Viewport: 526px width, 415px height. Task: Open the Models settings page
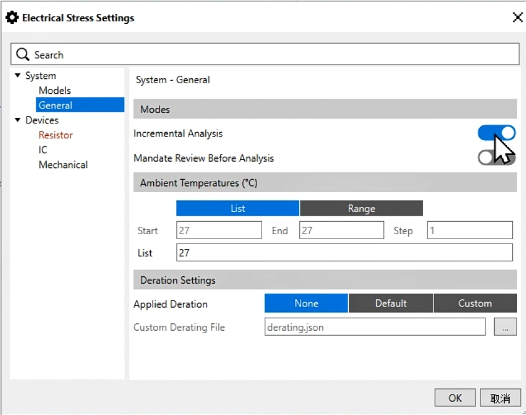(55, 90)
